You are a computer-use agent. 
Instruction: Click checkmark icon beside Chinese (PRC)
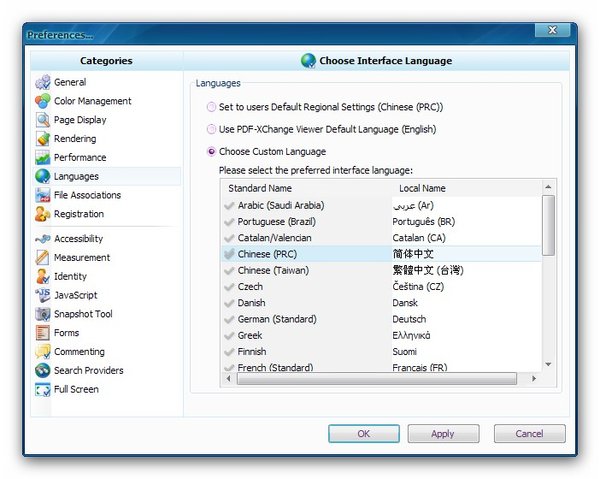229,254
